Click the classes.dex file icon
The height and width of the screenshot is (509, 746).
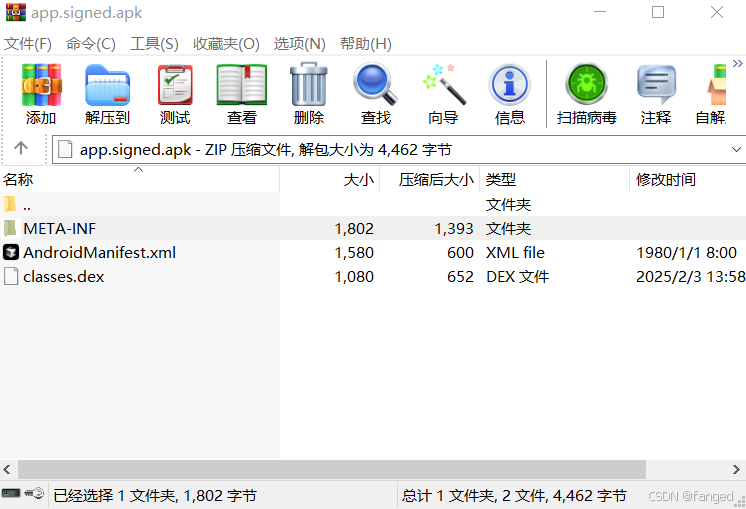pyautogui.click(x=10, y=276)
